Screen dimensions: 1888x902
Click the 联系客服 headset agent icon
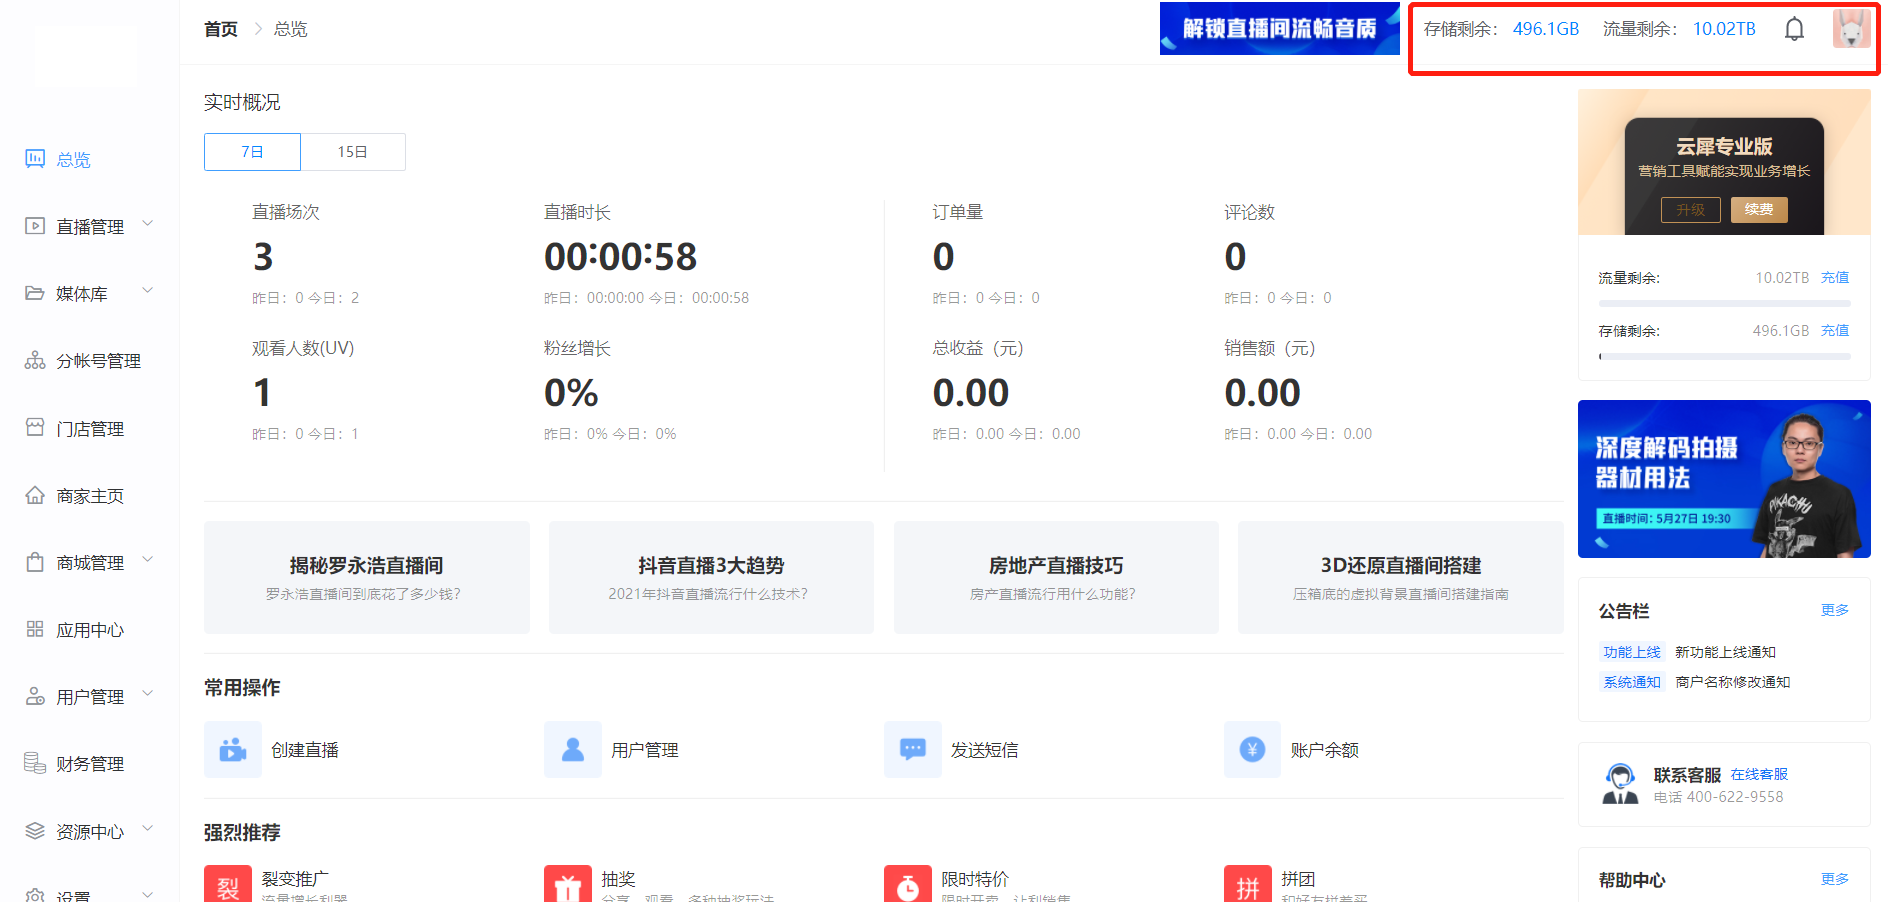(x=1620, y=784)
